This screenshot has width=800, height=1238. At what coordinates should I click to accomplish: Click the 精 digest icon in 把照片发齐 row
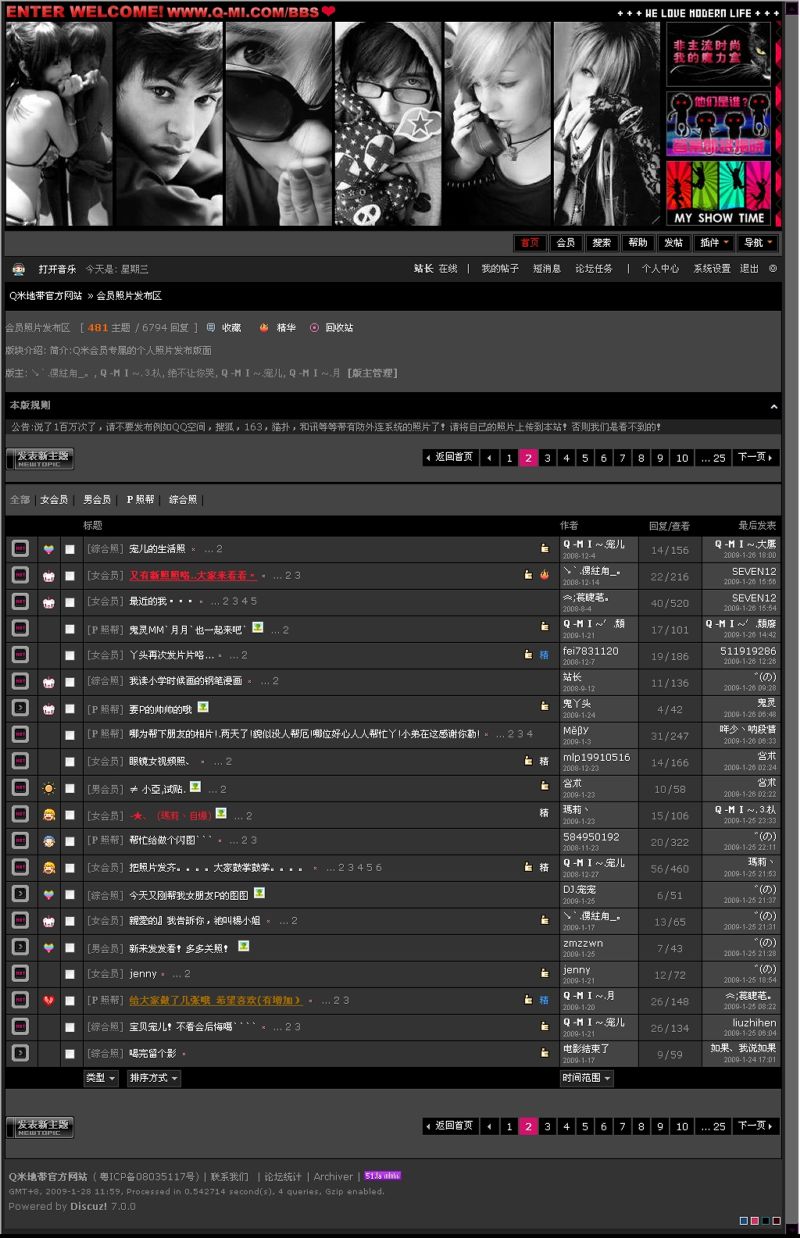pos(544,867)
